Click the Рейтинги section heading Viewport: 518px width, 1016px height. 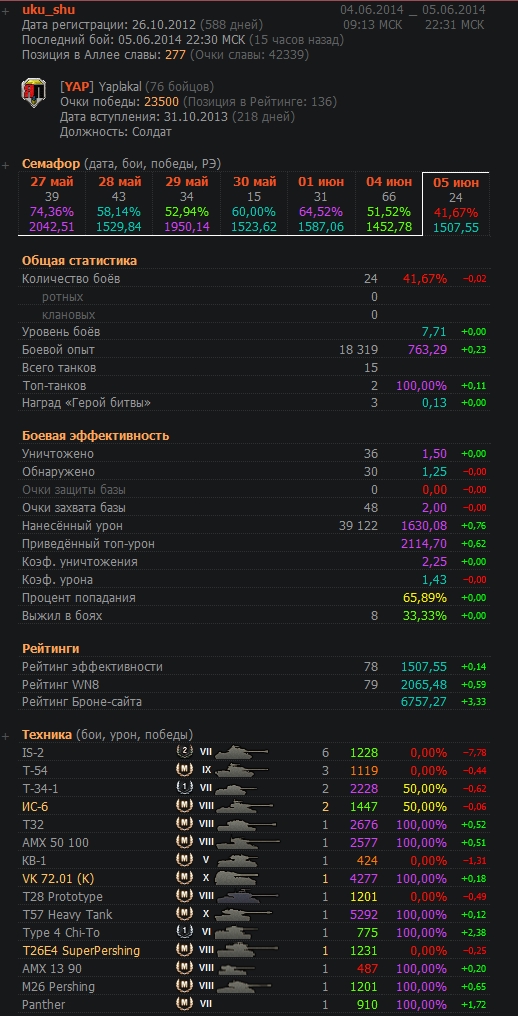tap(51, 649)
